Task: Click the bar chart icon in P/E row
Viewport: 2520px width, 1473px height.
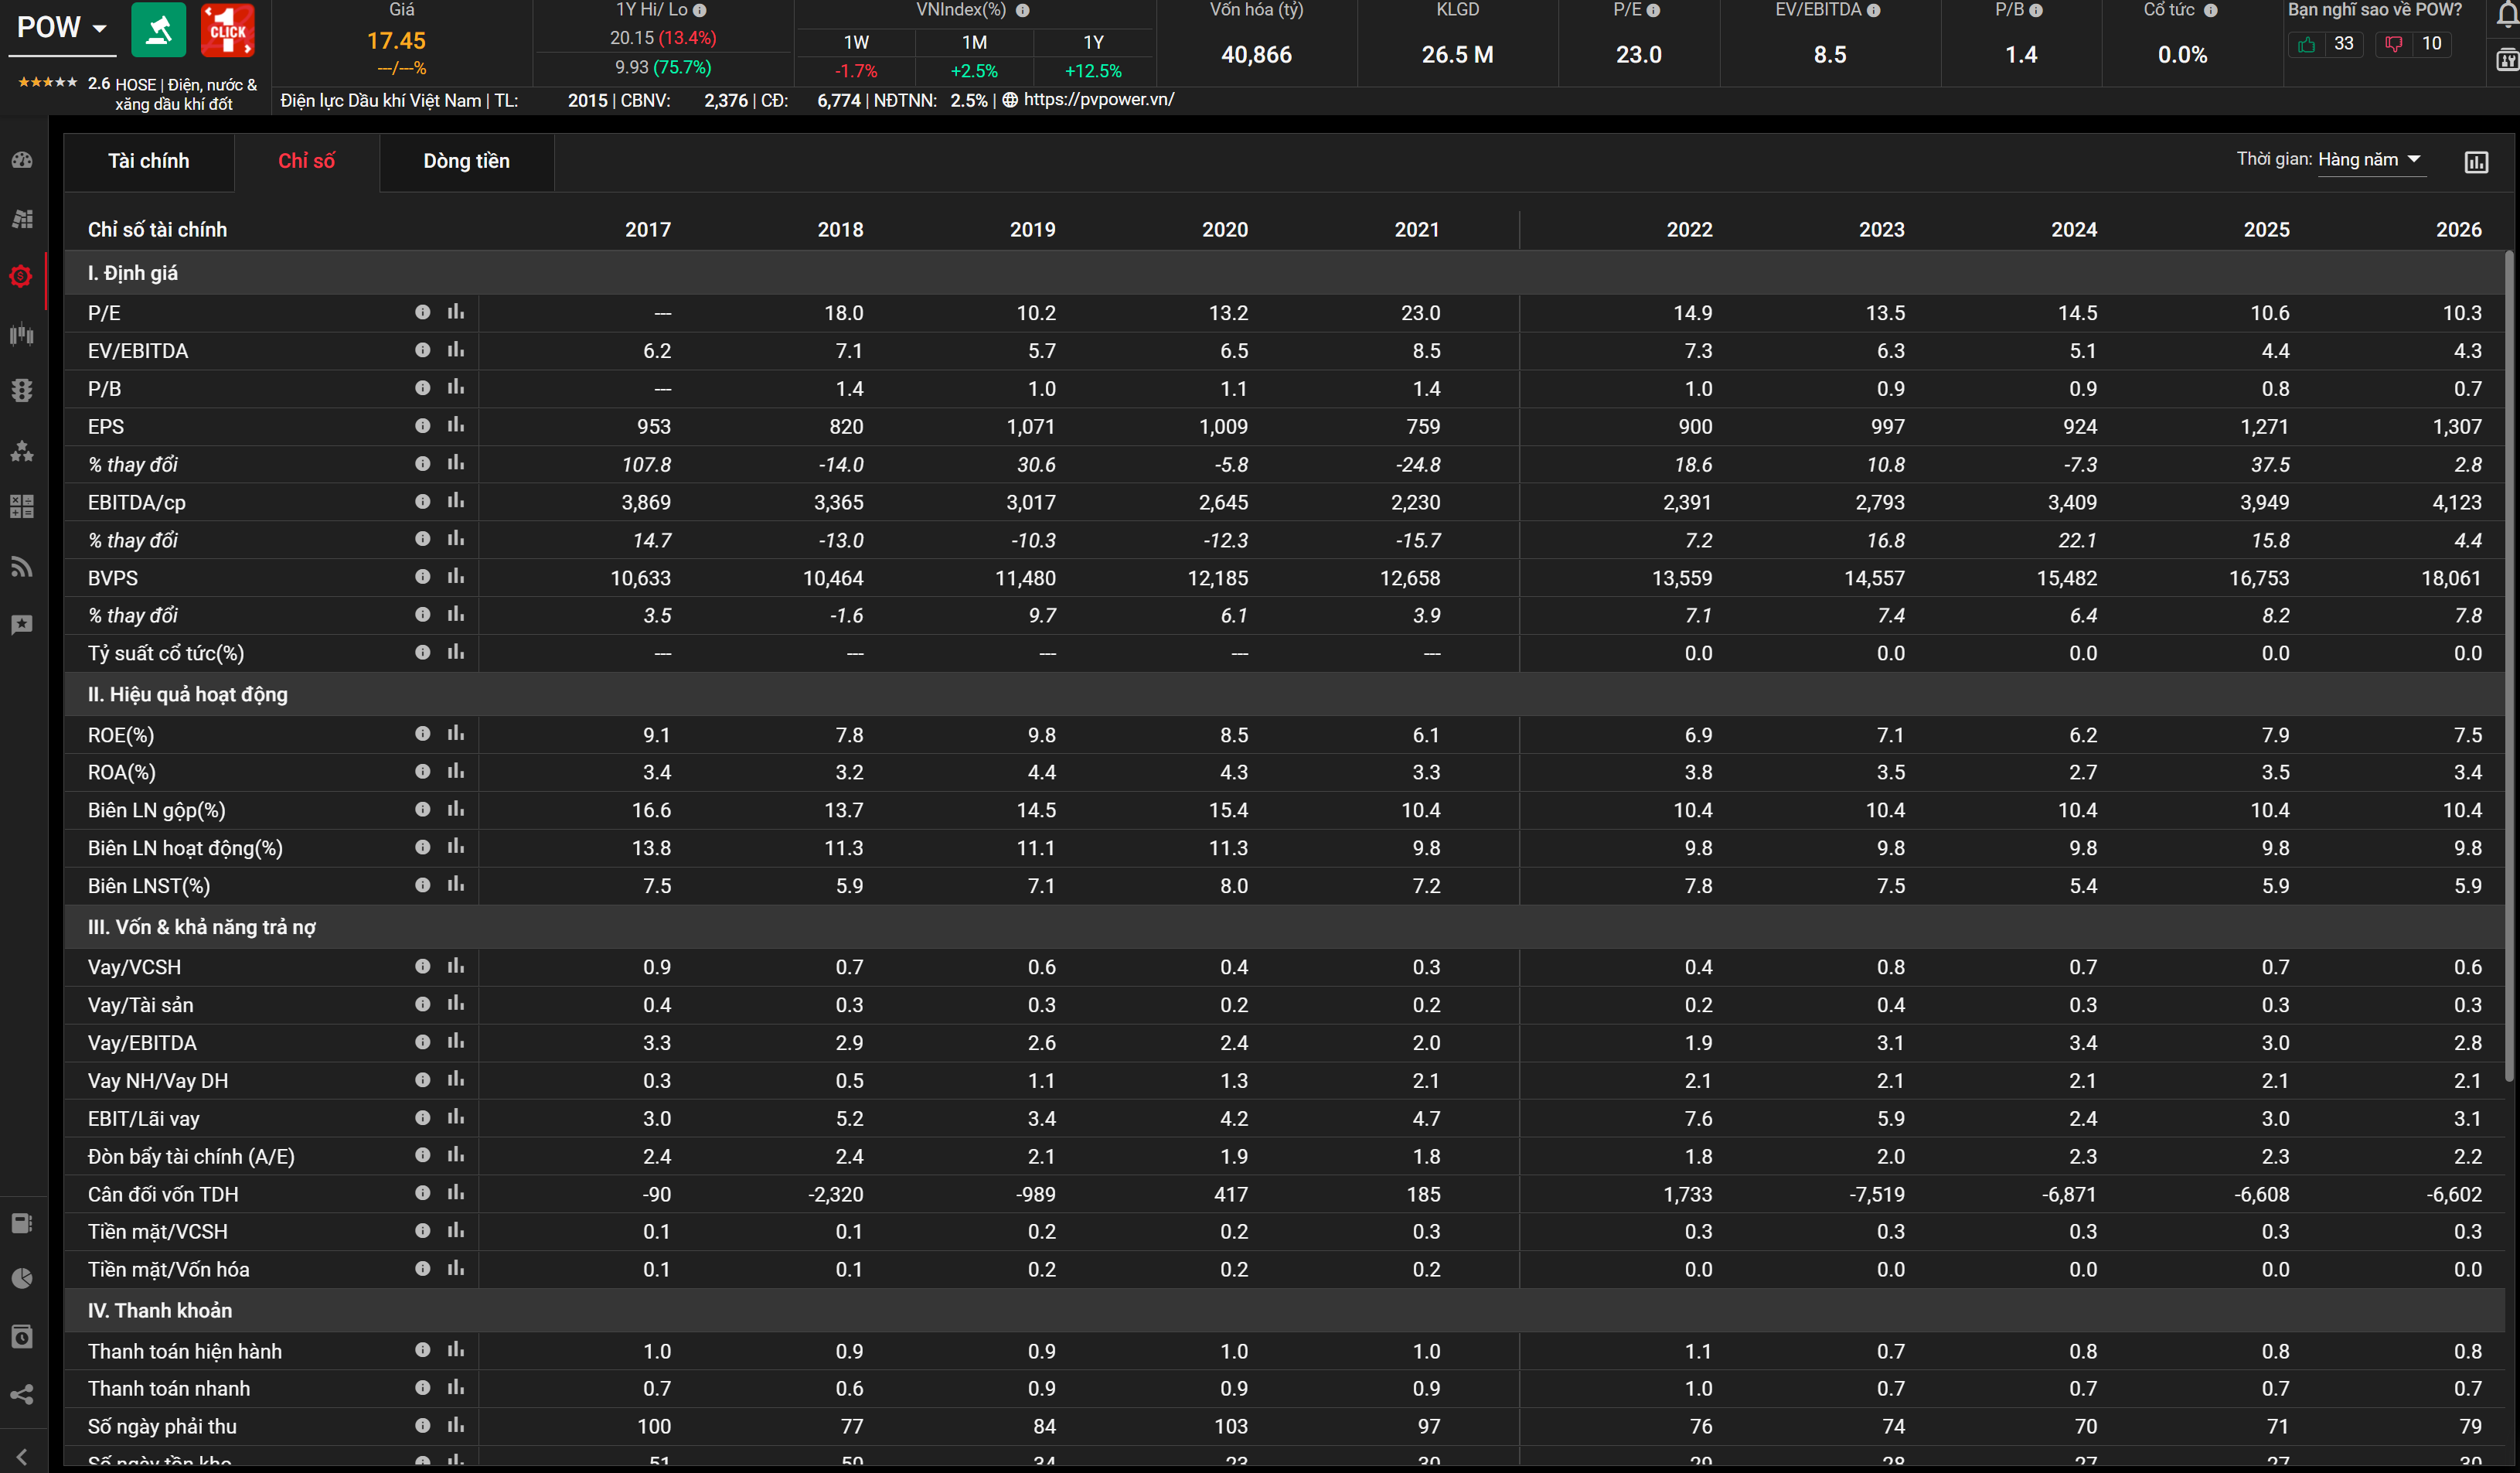Action: [x=456, y=312]
